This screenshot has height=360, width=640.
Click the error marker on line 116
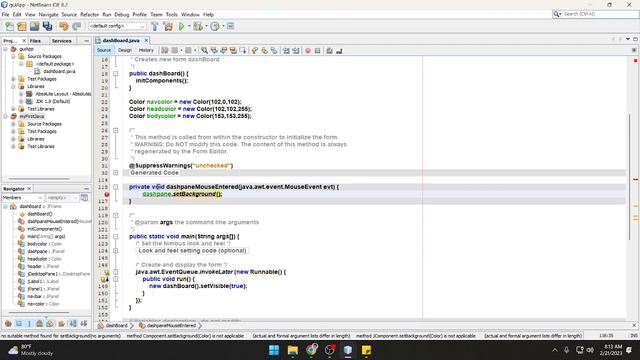(x=107, y=194)
